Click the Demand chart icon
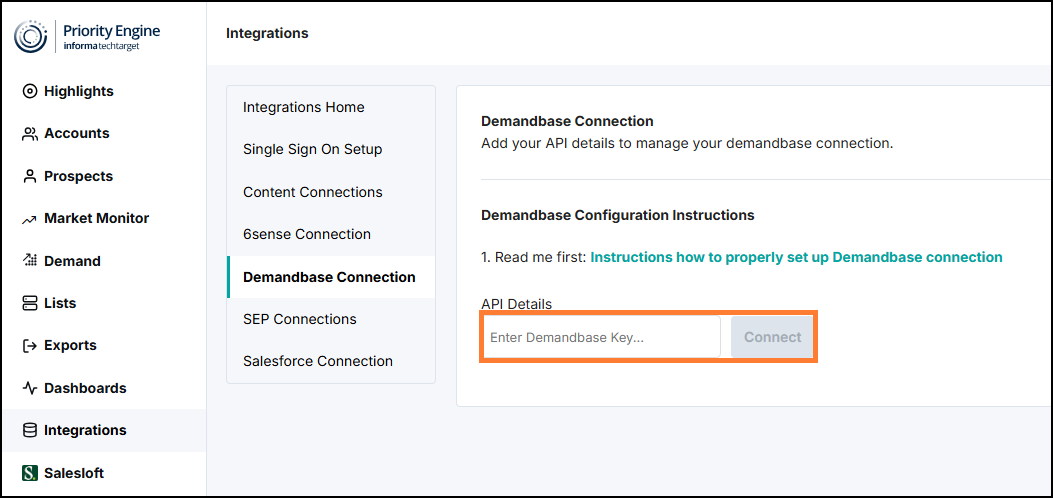 coord(30,260)
